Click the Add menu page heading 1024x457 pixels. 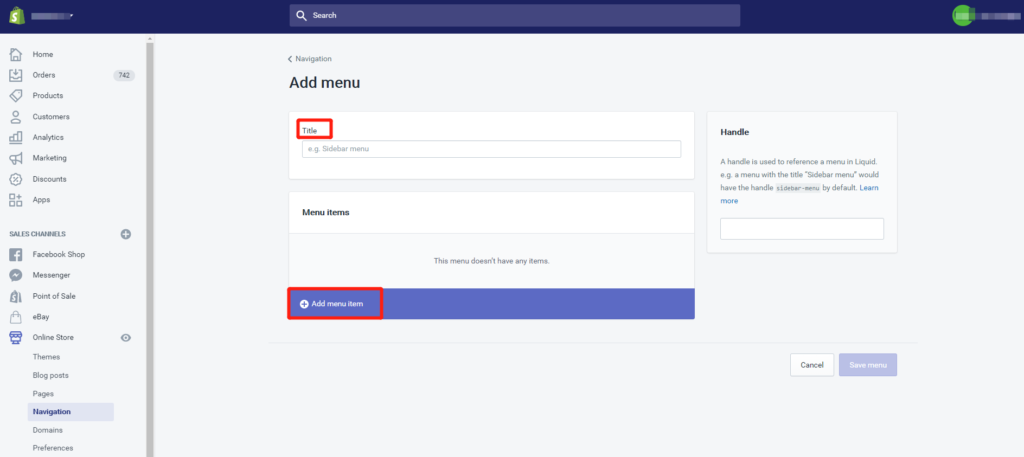(325, 83)
